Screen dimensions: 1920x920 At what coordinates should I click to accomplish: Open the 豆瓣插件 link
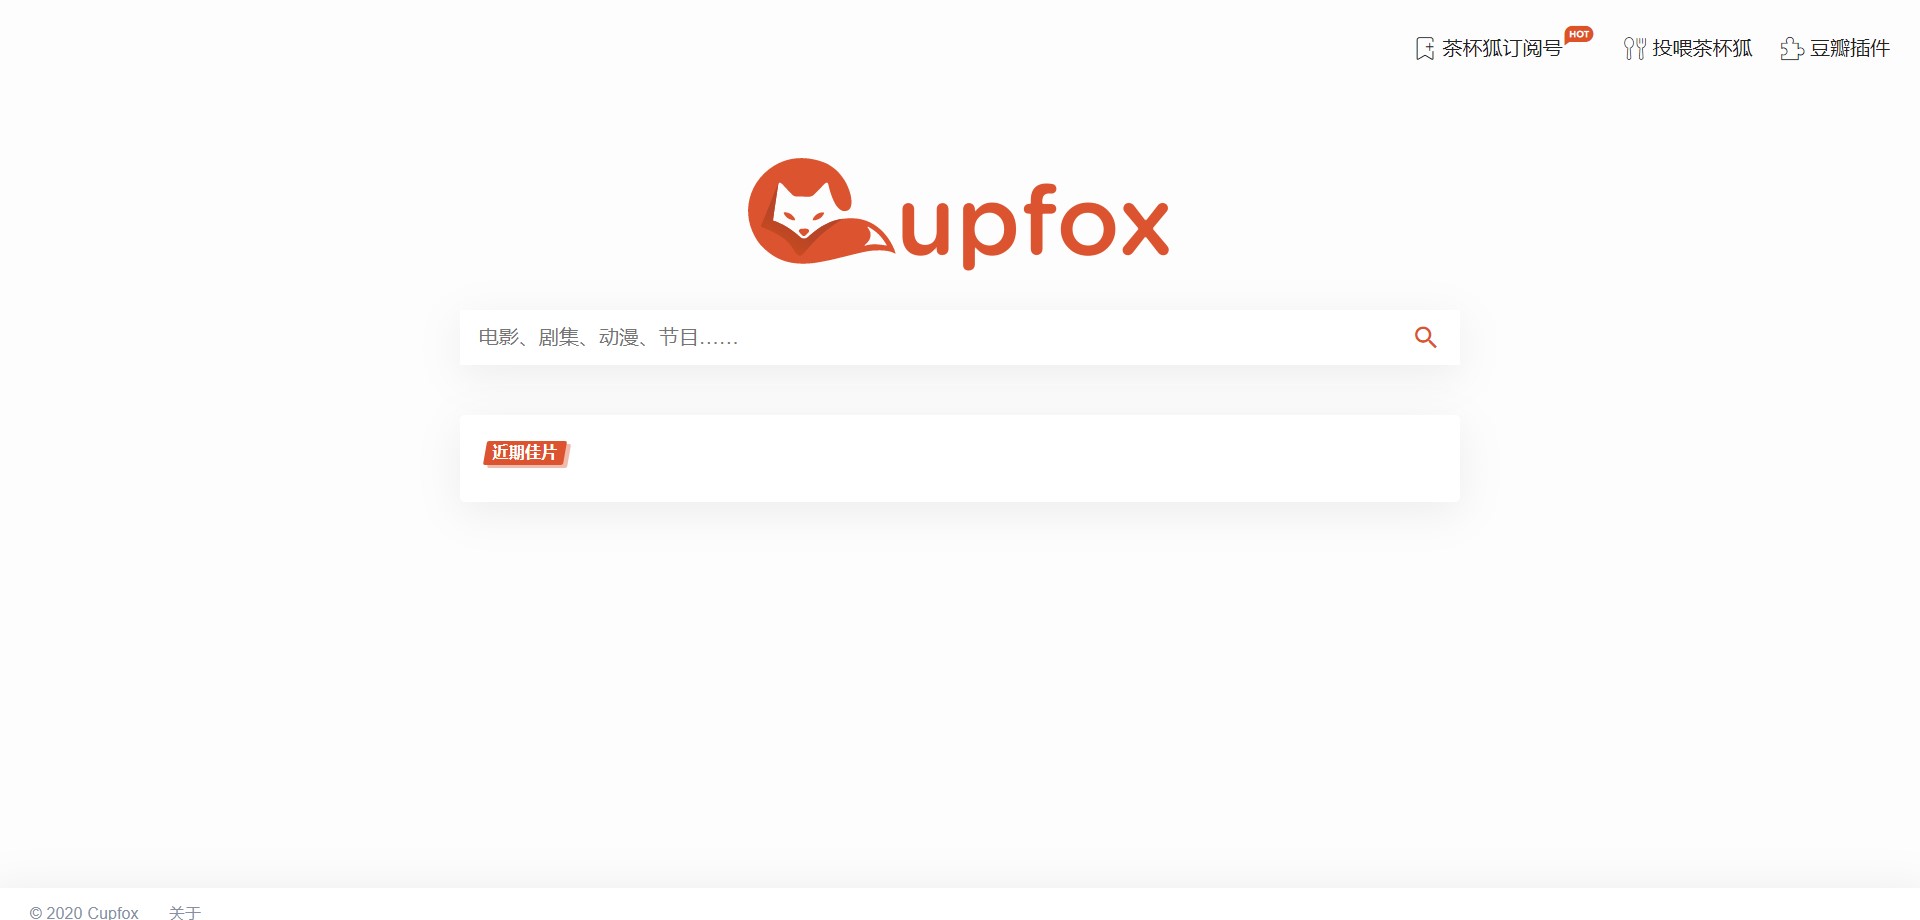[1849, 48]
